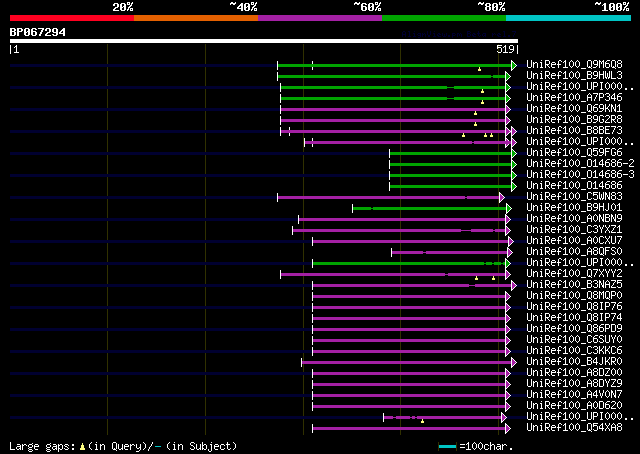Open hit UniRef100_A4V0N7
This screenshot has height=454, width=640.
pos(574,395)
